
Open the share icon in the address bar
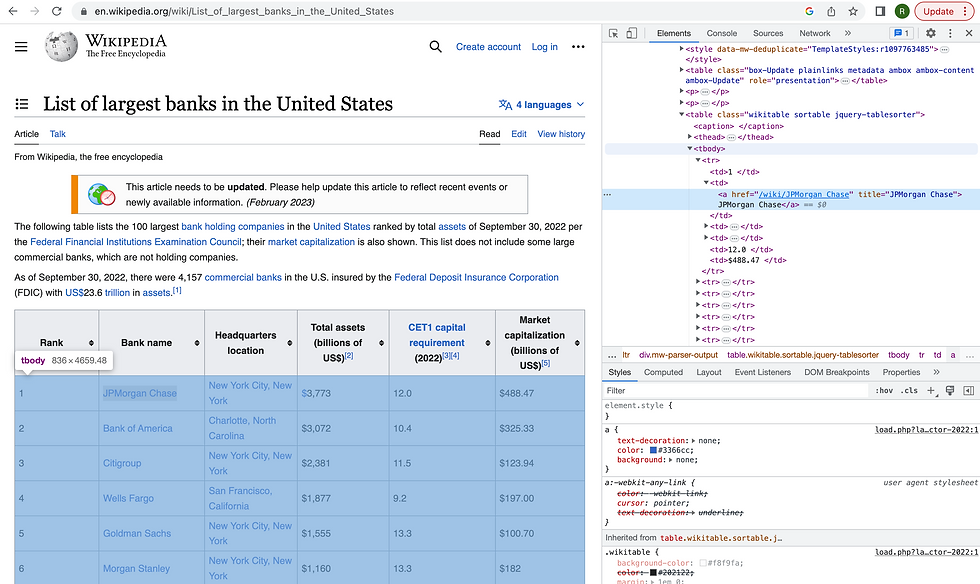[831, 11]
